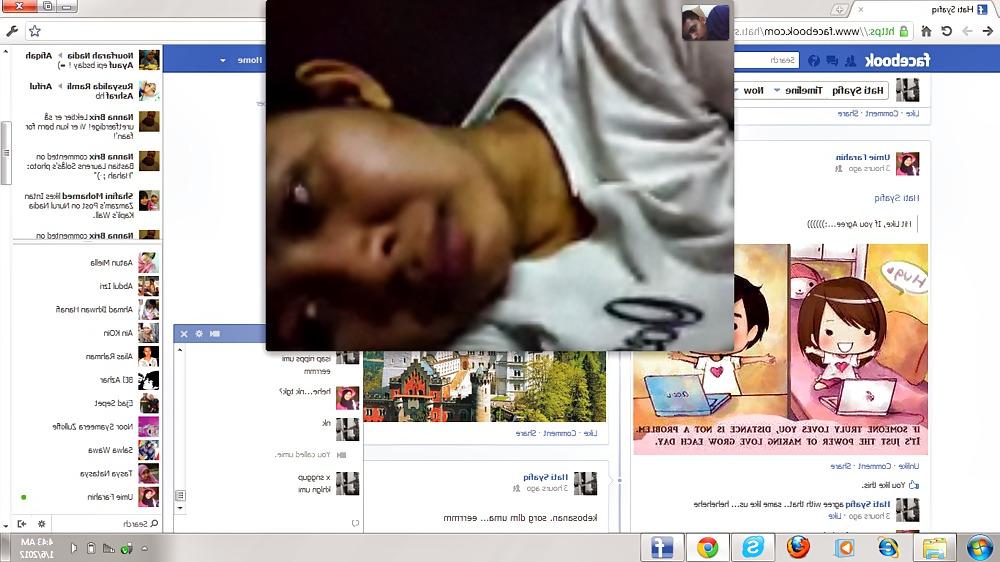This screenshot has height=562, width=1000.
Task: Open Windows Explorer from the taskbar
Action: coord(934,548)
